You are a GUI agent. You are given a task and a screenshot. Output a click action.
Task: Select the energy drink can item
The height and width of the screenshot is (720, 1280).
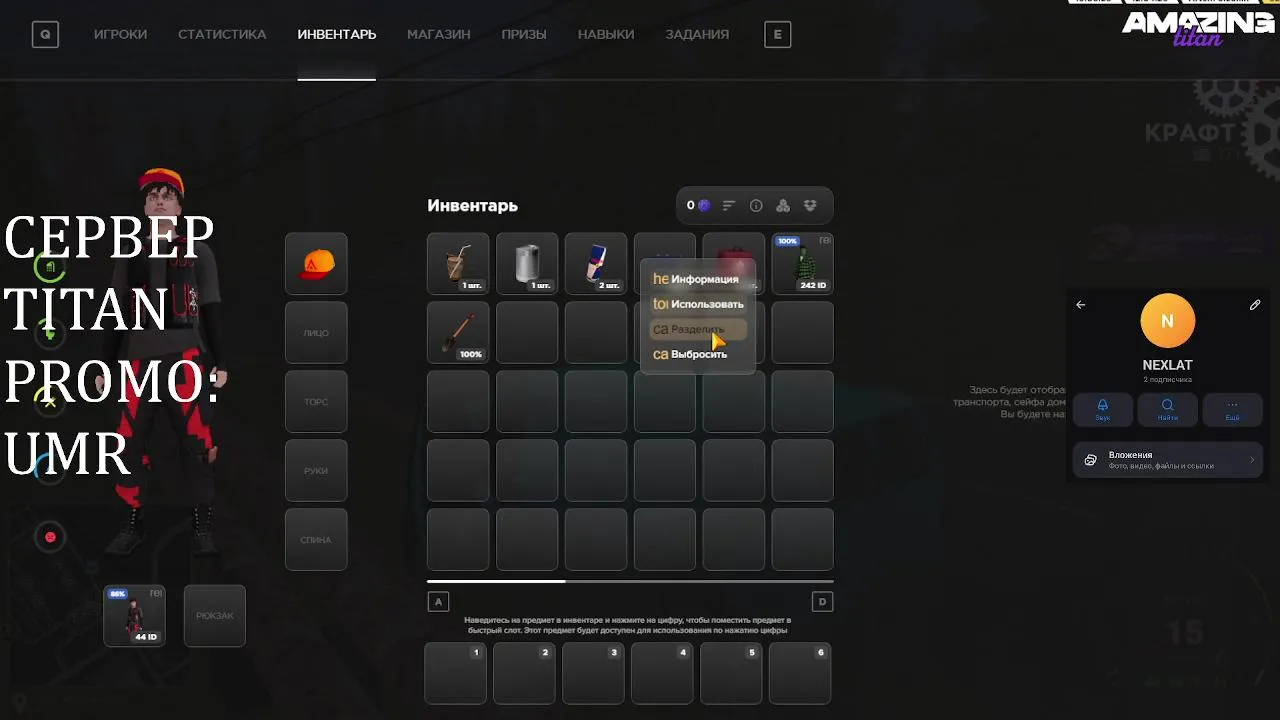tap(596, 264)
